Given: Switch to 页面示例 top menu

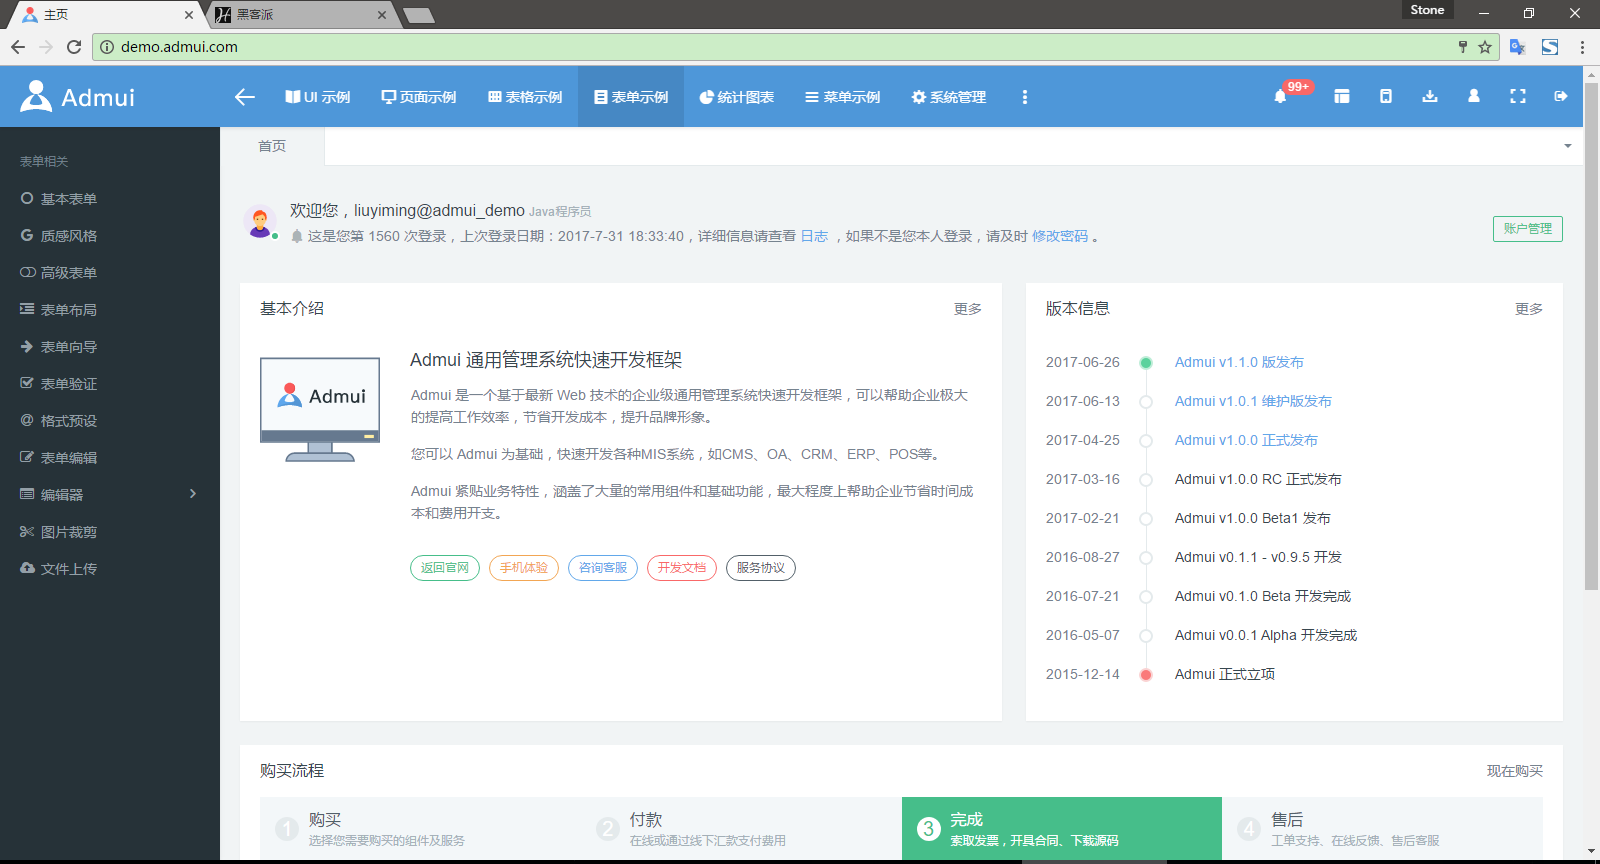Looking at the screenshot, I should (419, 97).
